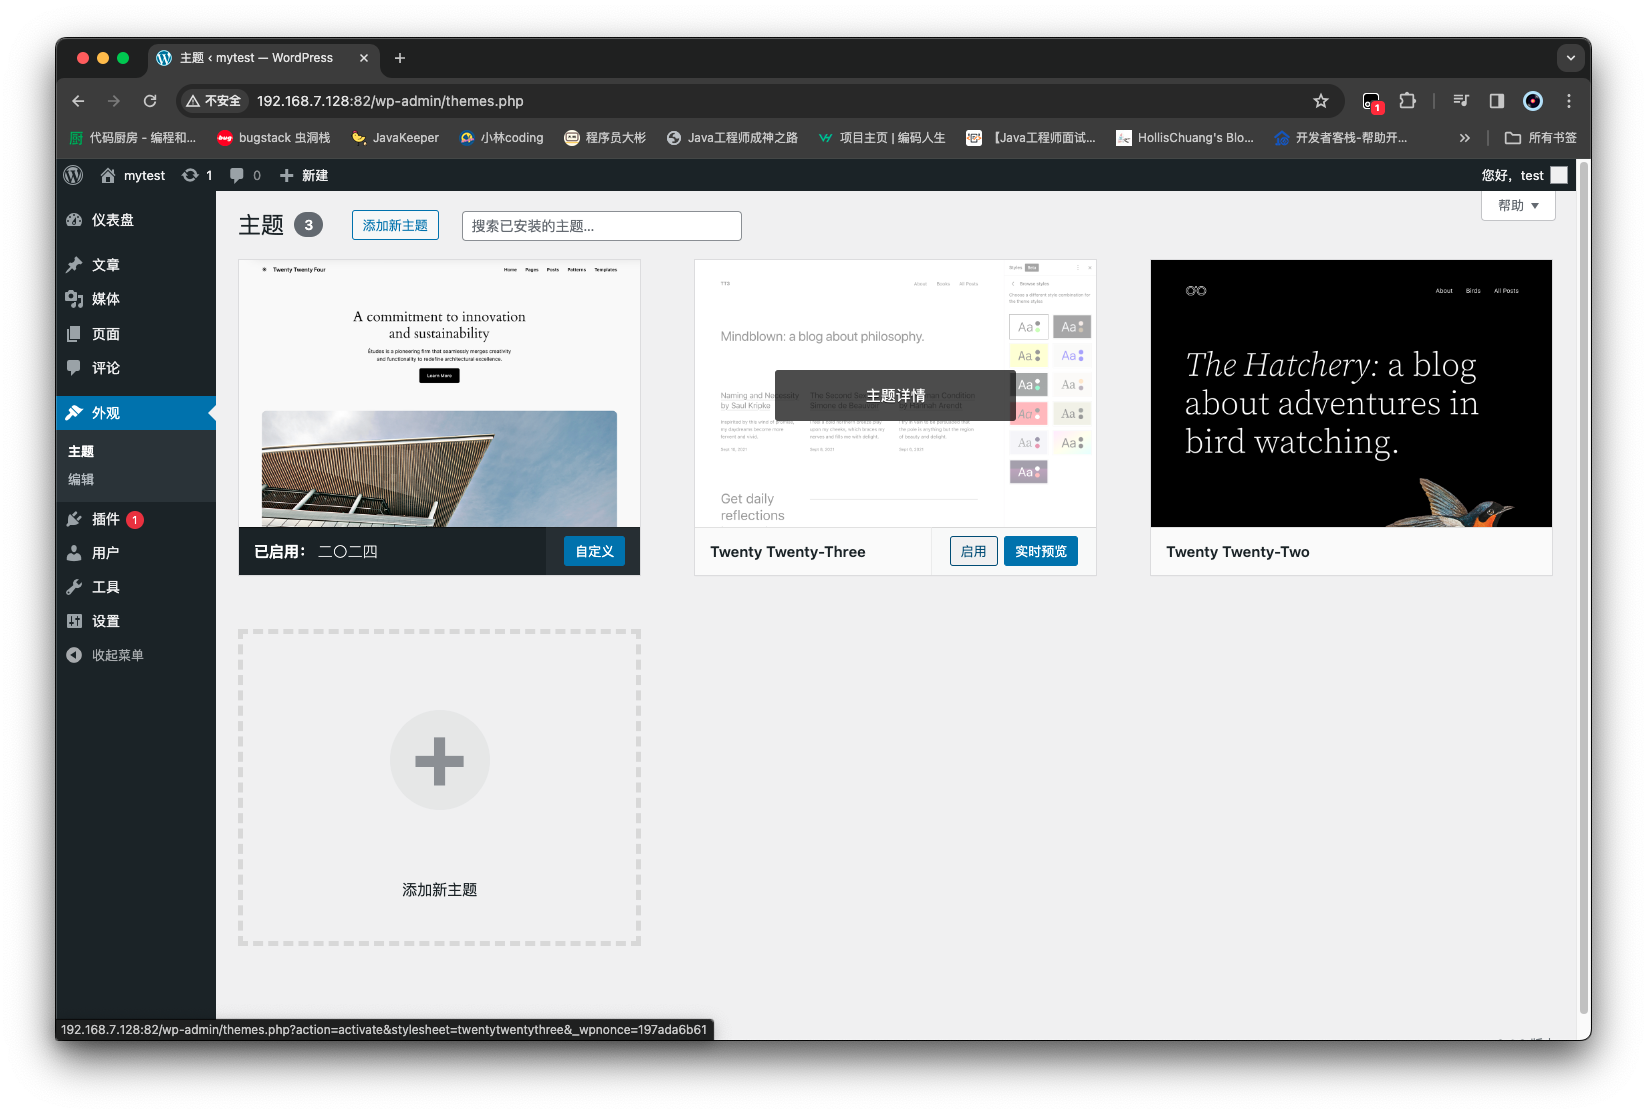Open the updates icon in admin bar
This screenshot has height=1114, width=1647.
197,175
